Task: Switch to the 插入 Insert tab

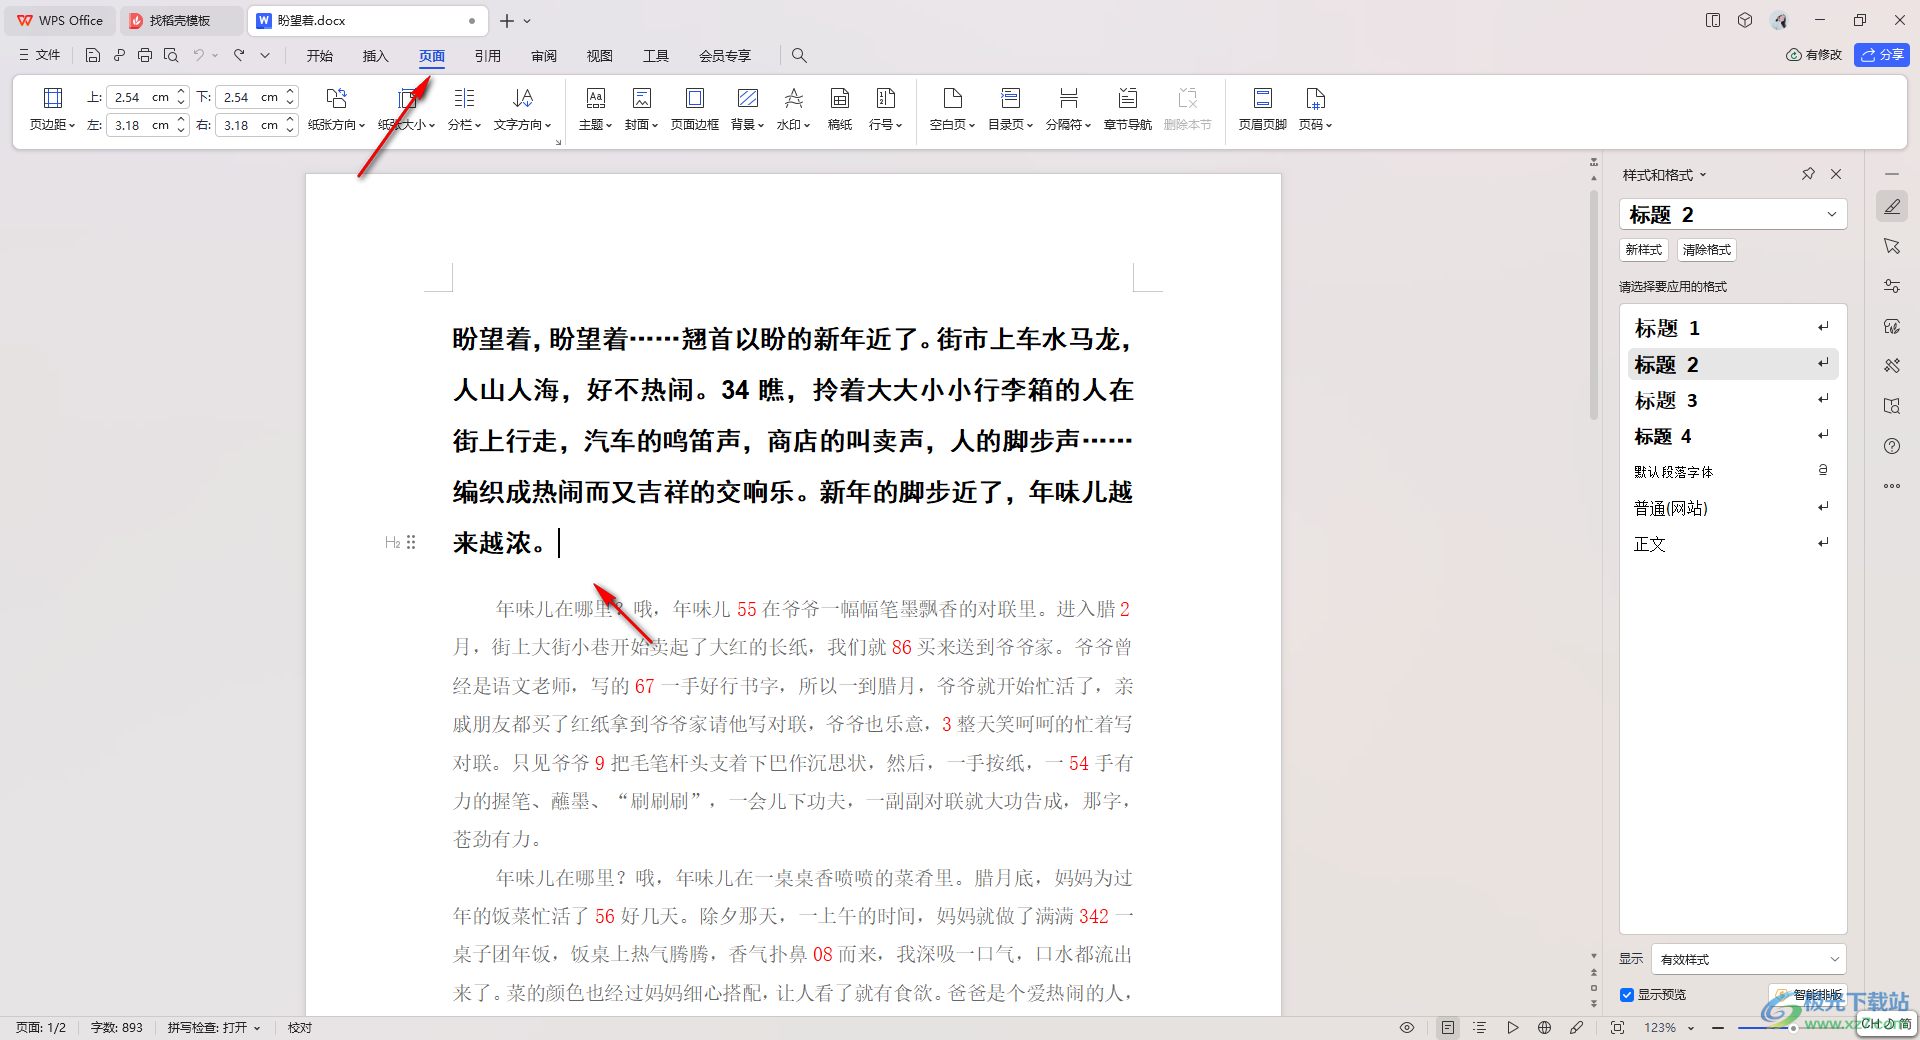Action: (375, 56)
